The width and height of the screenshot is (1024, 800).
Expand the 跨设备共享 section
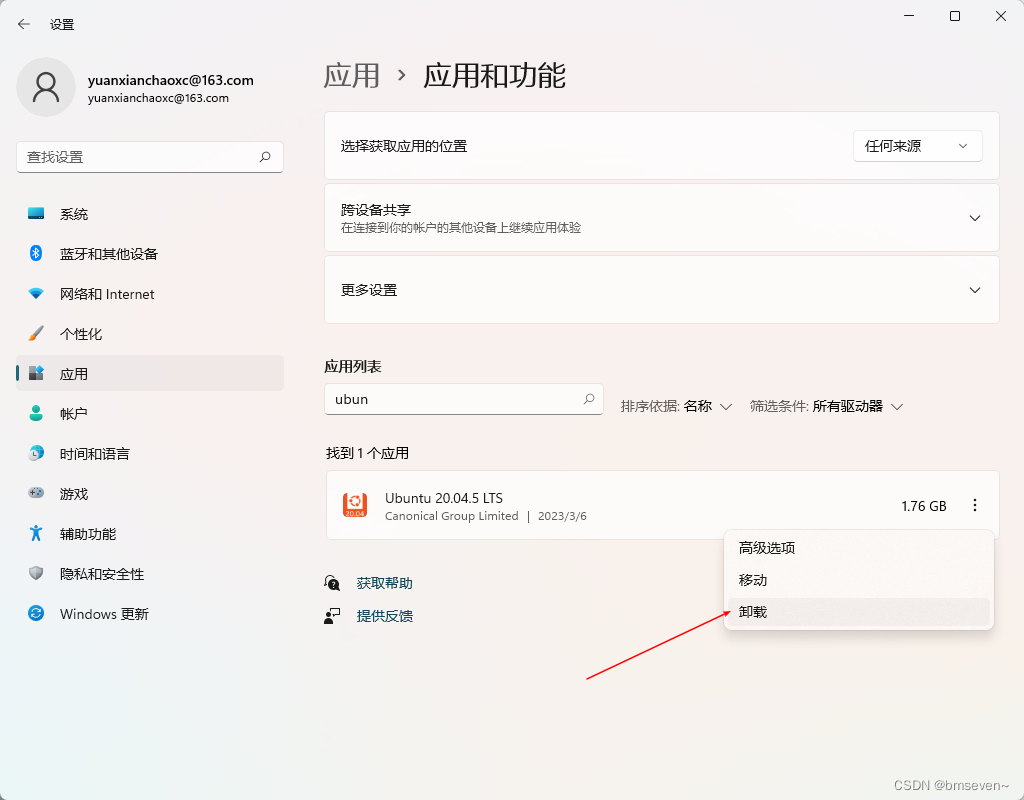(974, 217)
